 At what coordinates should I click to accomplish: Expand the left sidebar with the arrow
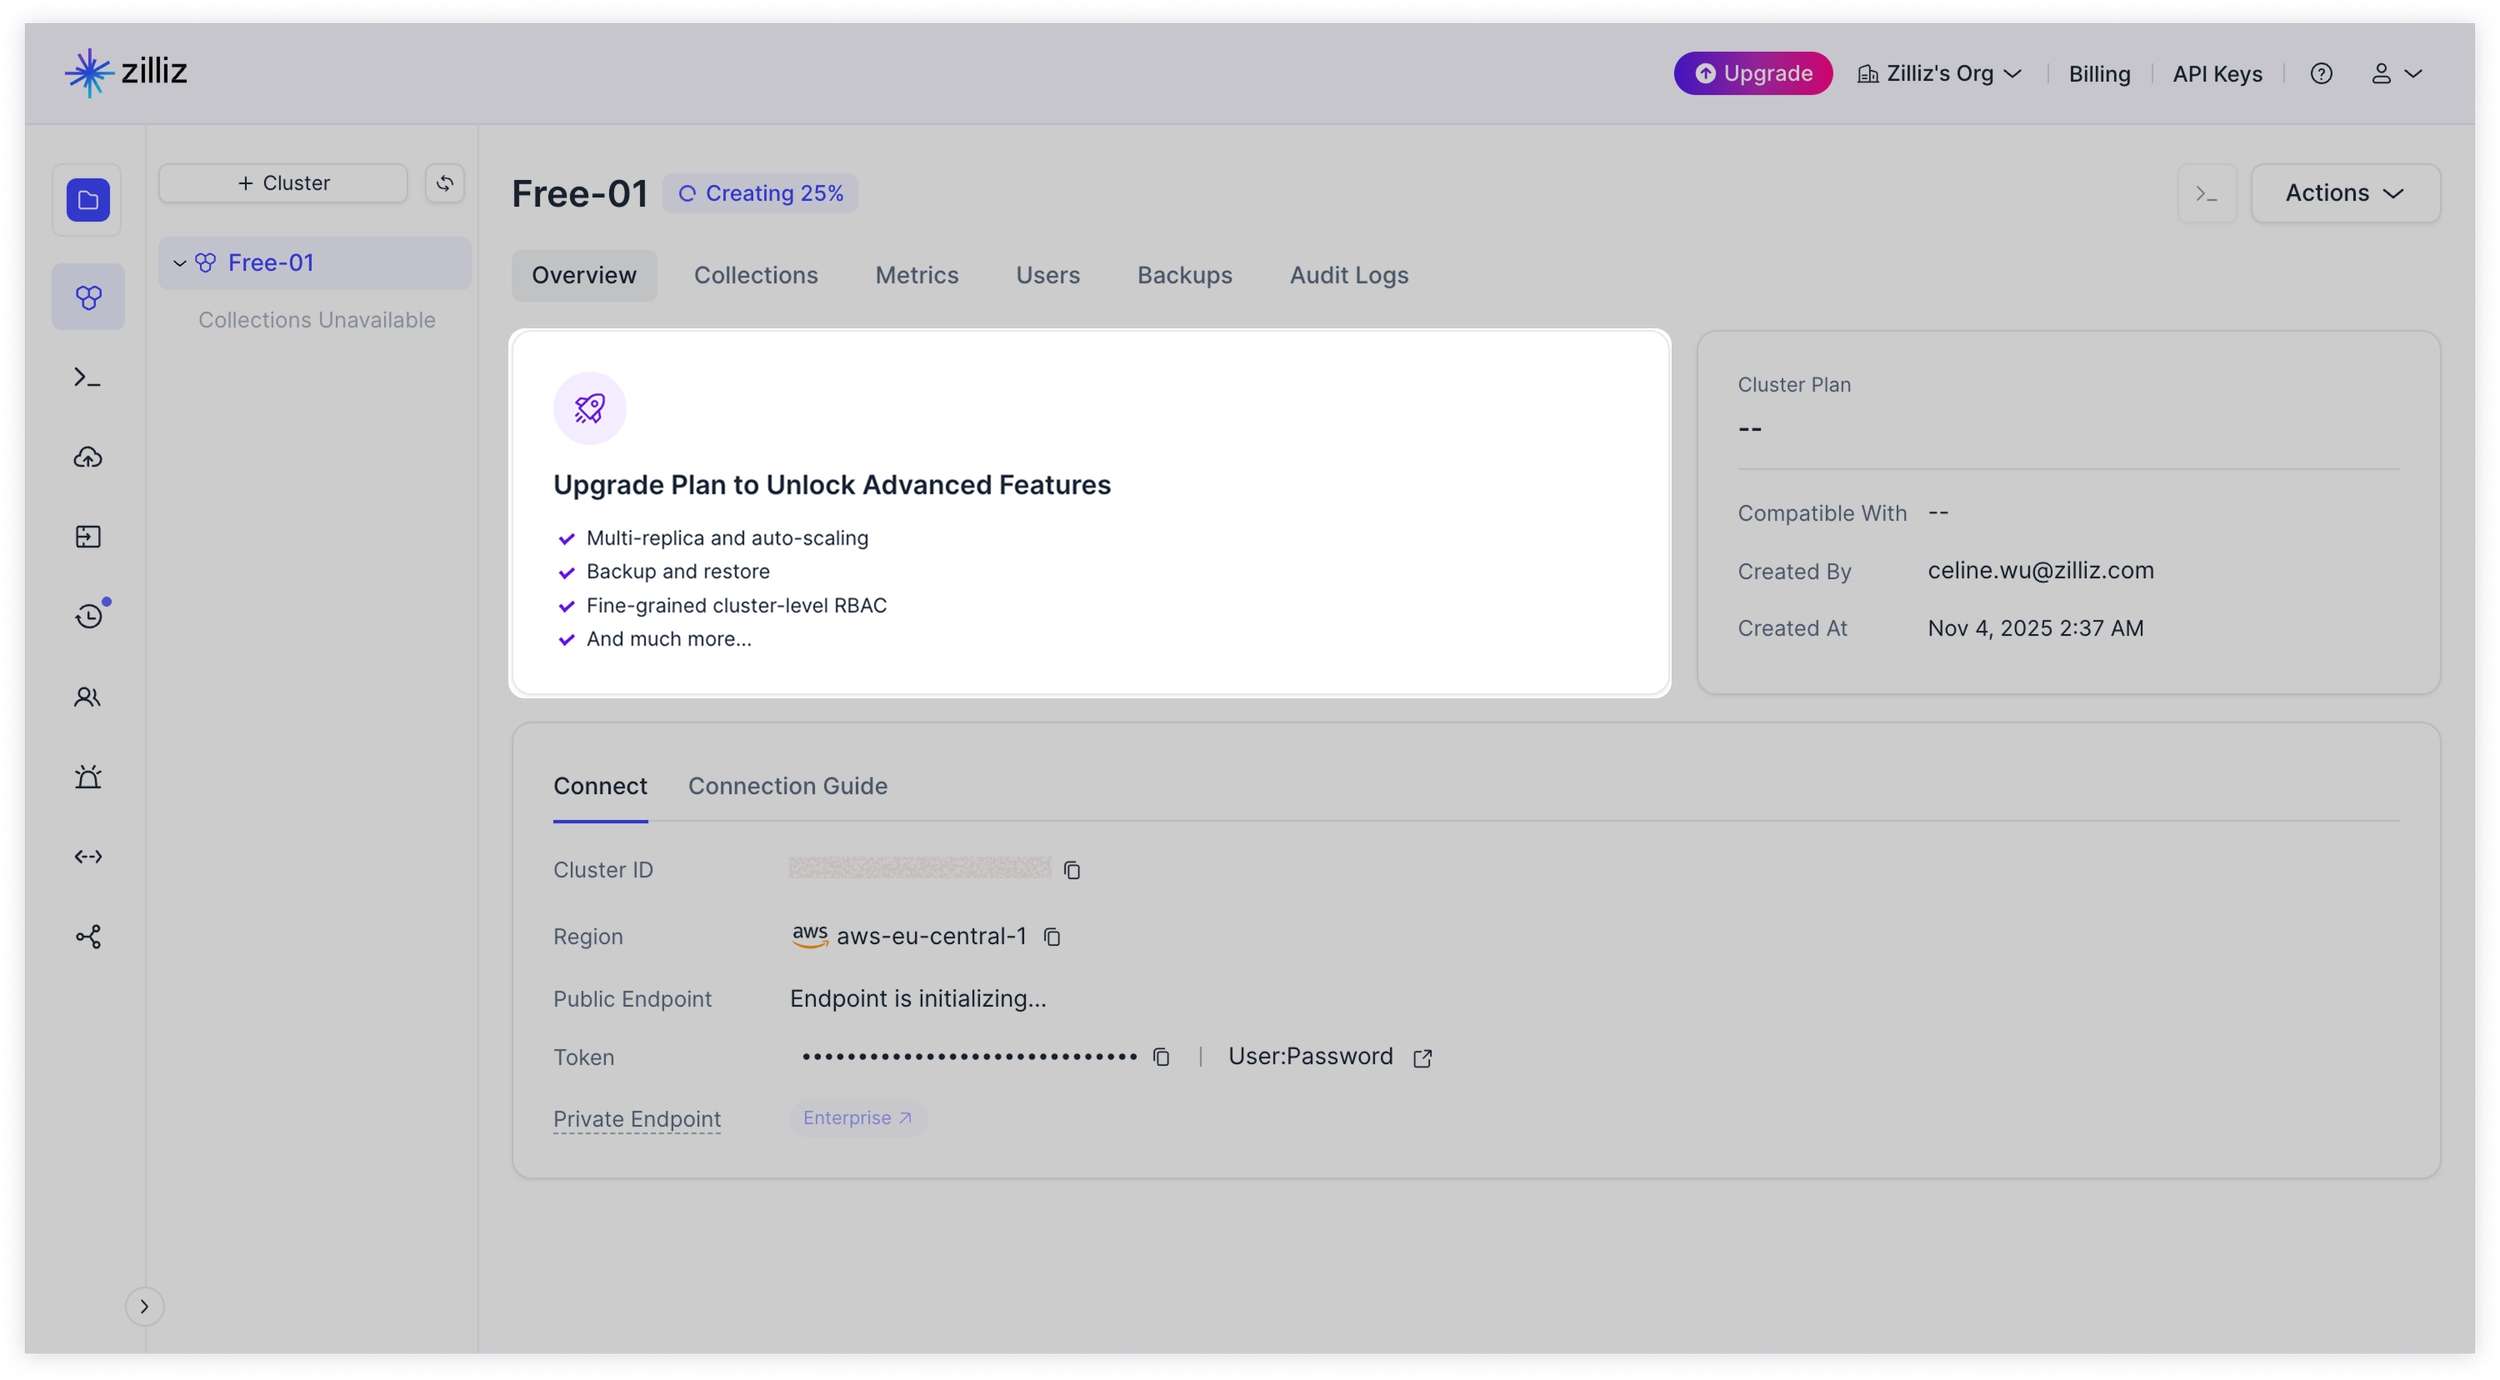click(144, 1306)
